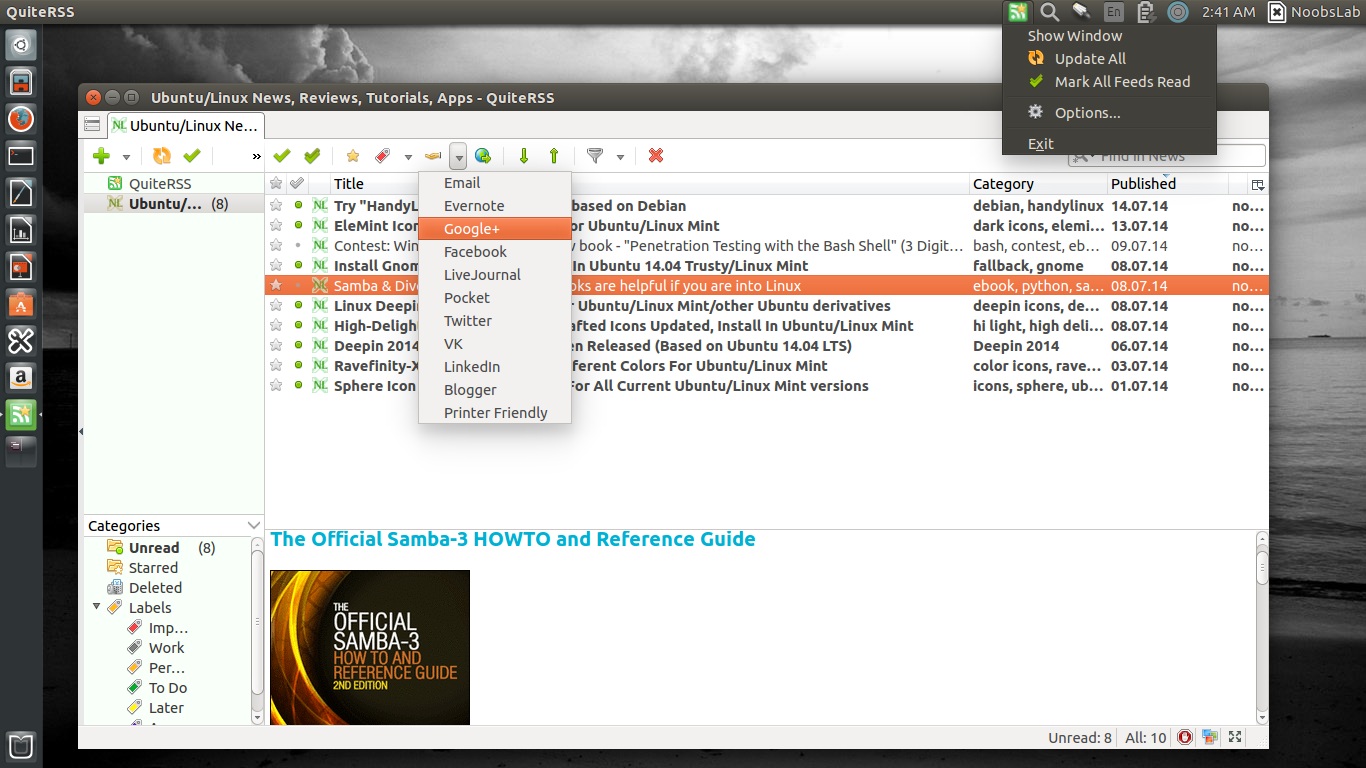Click the double-check Mark All News Read icon

pyautogui.click(x=312, y=156)
